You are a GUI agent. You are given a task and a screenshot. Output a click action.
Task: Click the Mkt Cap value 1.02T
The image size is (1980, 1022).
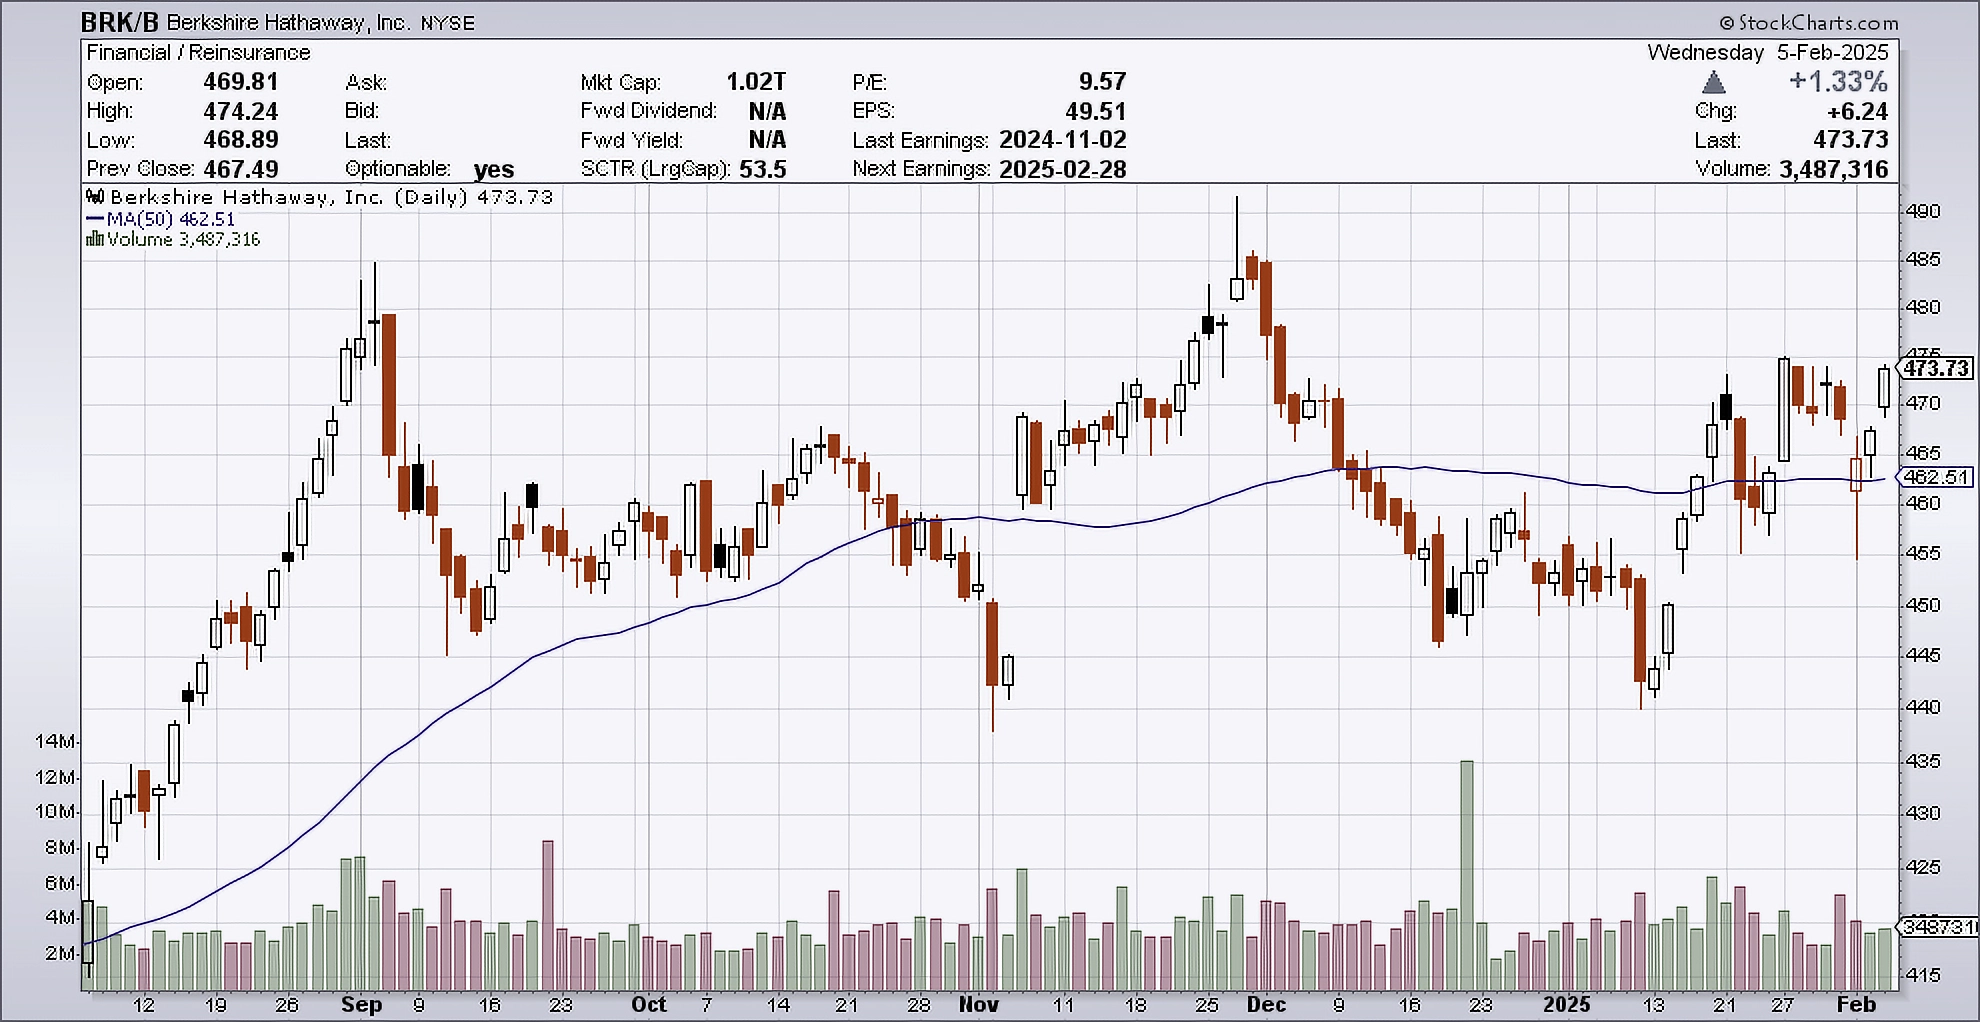756,82
